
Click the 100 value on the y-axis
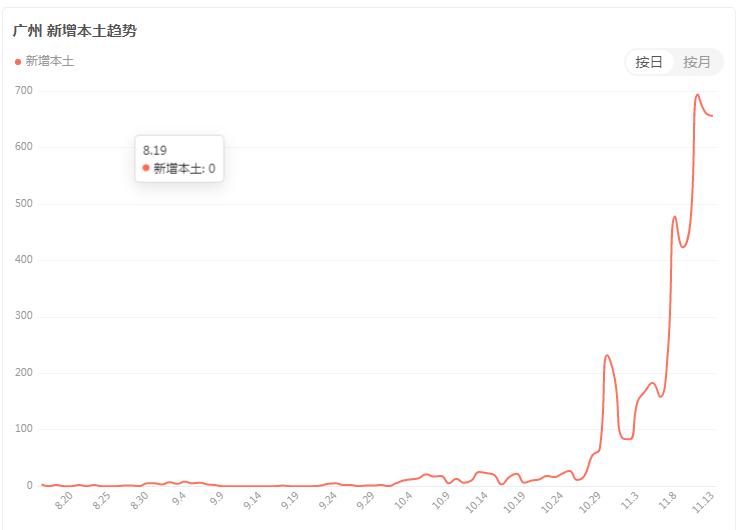point(24,430)
